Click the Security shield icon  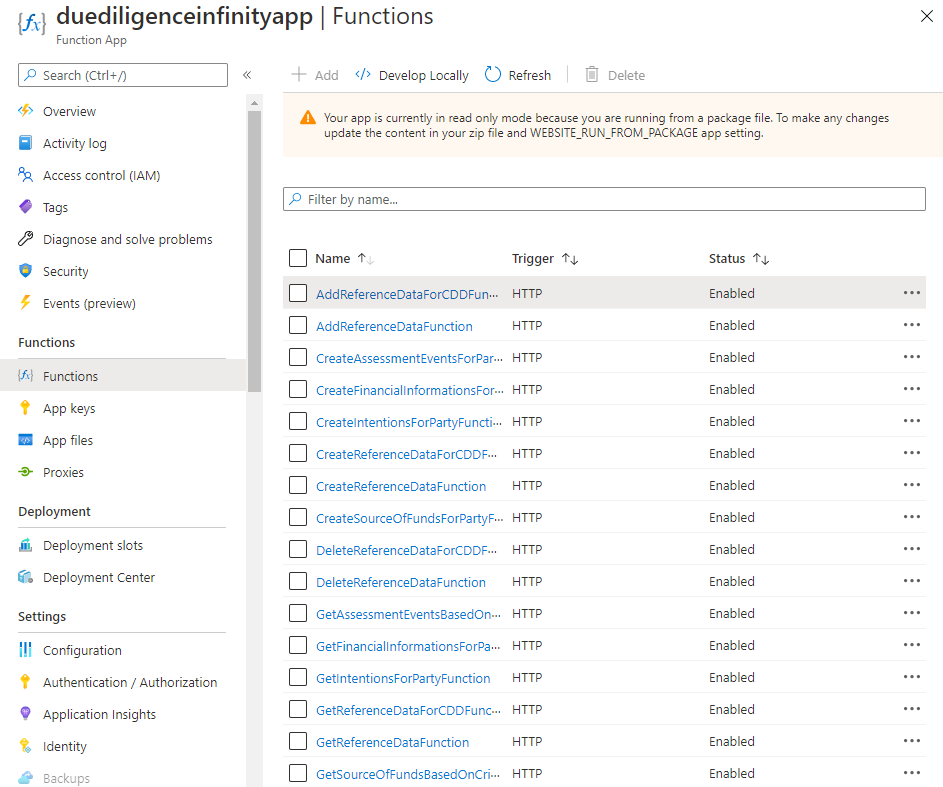[x=26, y=271]
